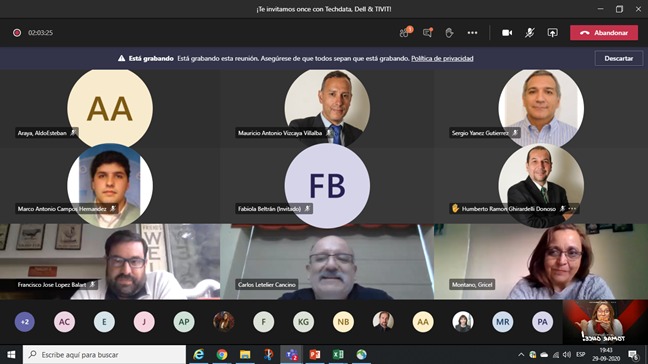The height and width of the screenshot is (364, 648).
Task: Raise your hand in the meeting
Action: pos(449,33)
